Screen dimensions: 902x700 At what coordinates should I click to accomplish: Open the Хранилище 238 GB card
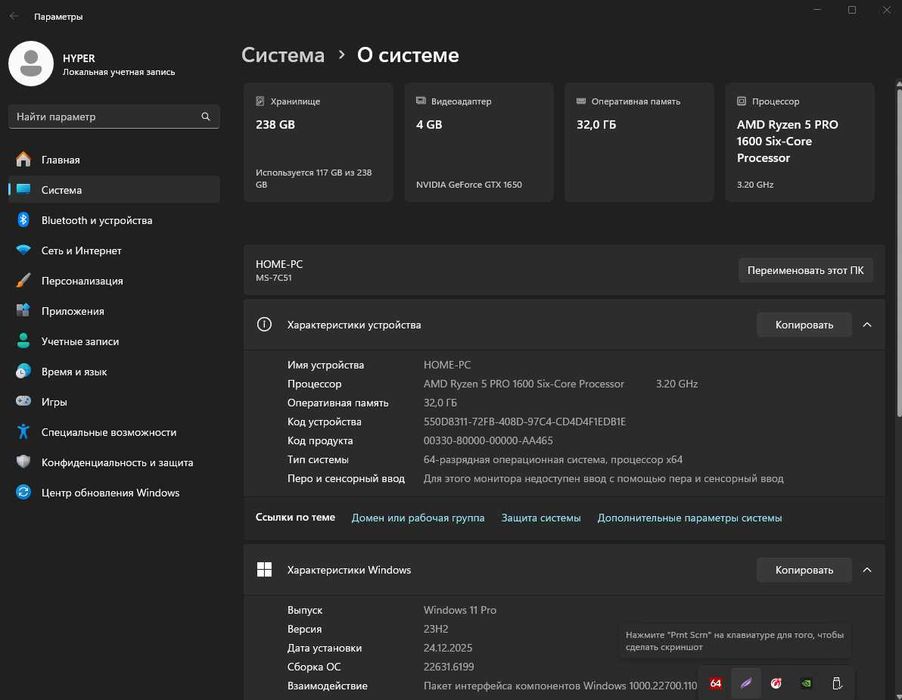click(x=318, y=142)
